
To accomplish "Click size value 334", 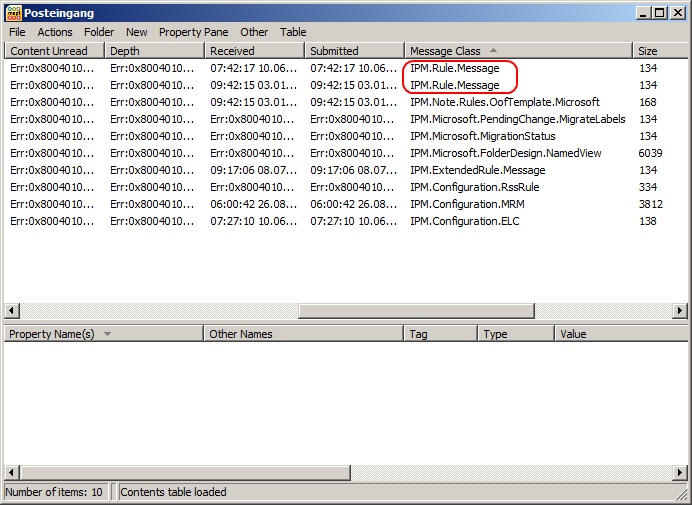I will (648, 187).
